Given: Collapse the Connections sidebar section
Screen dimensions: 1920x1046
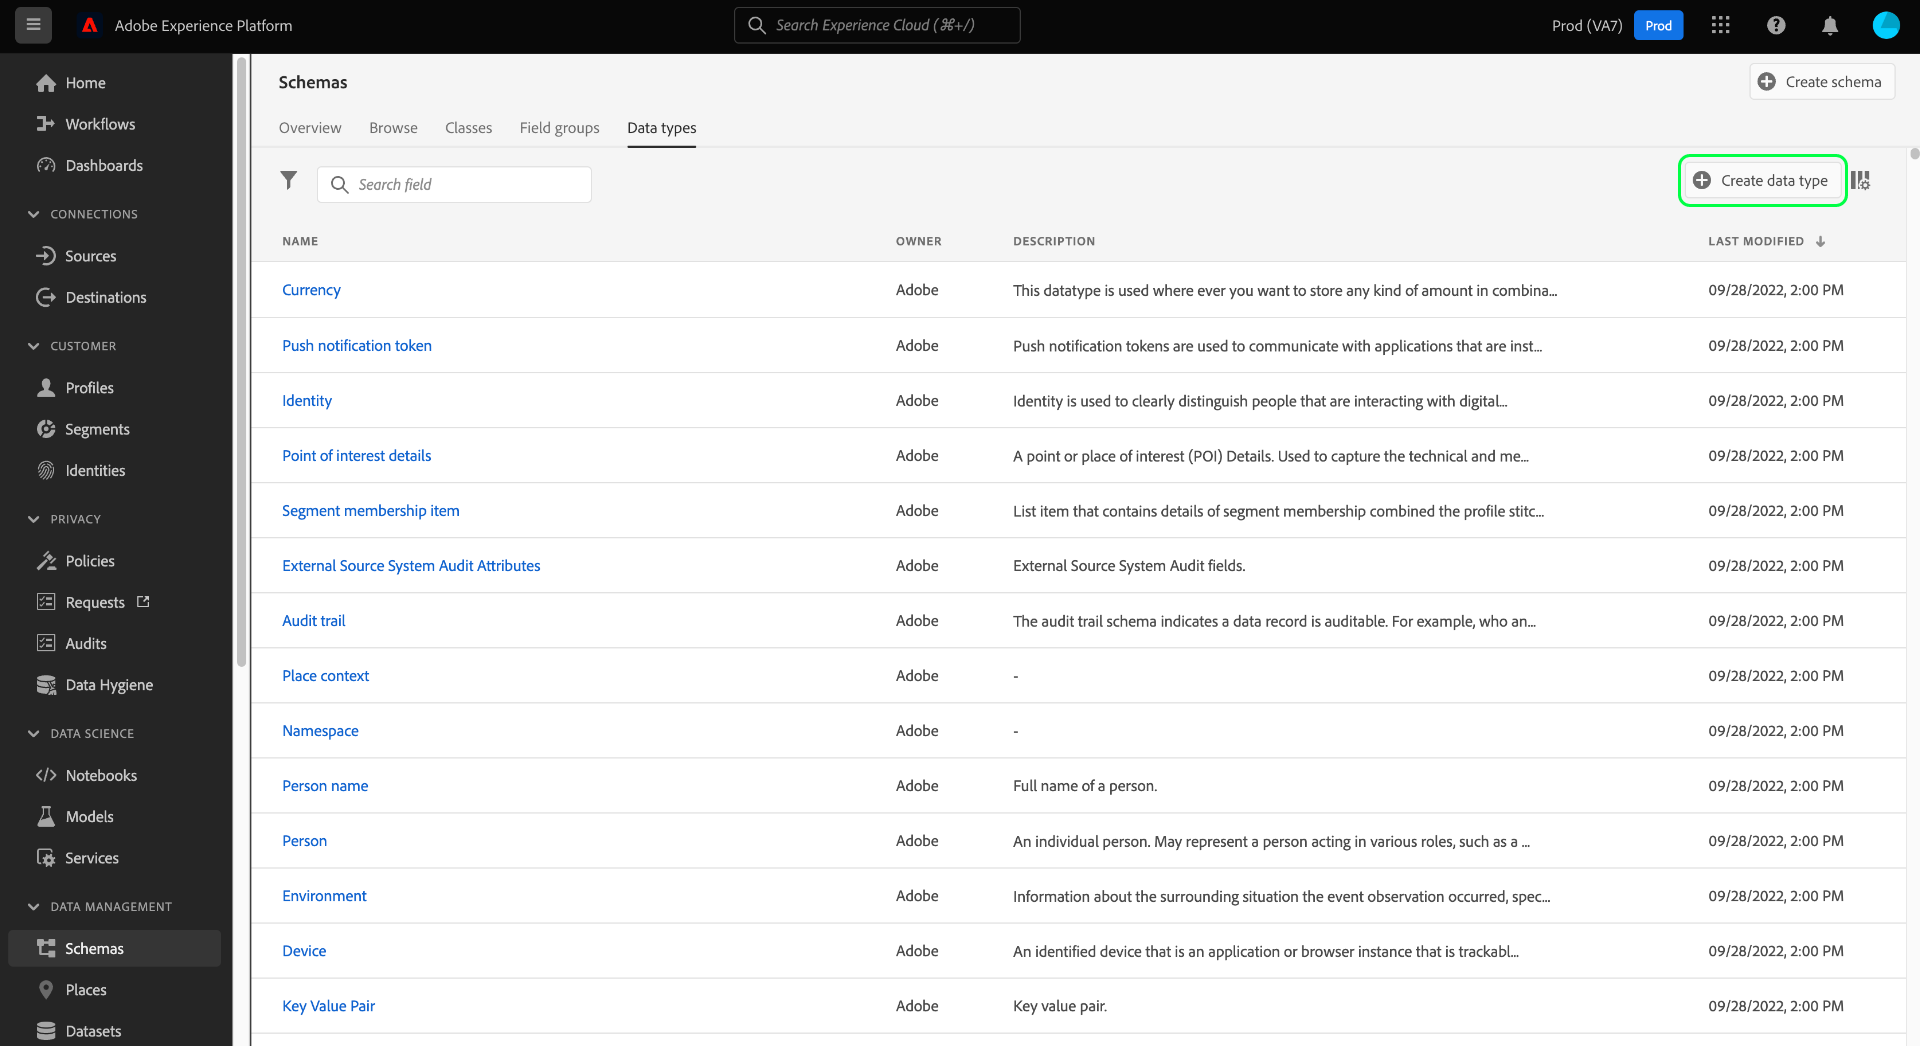Looking at the screenshot, I should point(34,214).
